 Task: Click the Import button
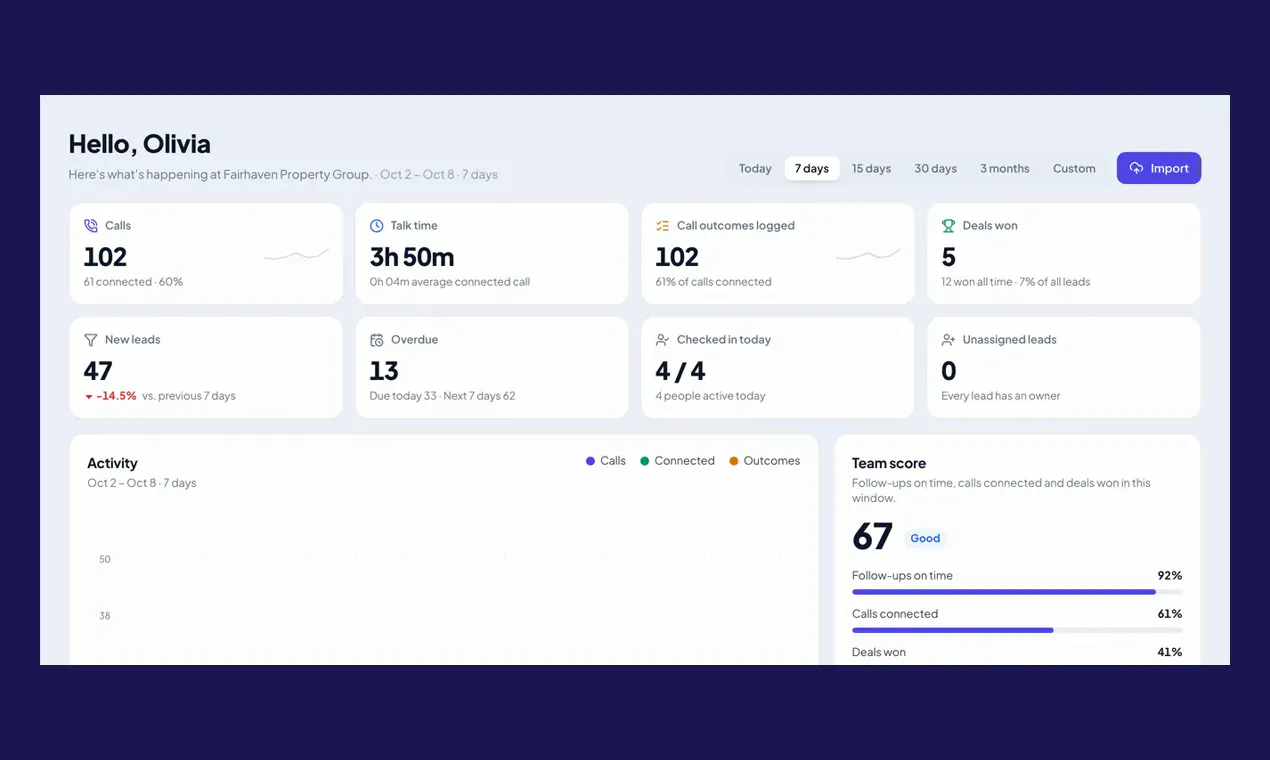(1159, 168)
